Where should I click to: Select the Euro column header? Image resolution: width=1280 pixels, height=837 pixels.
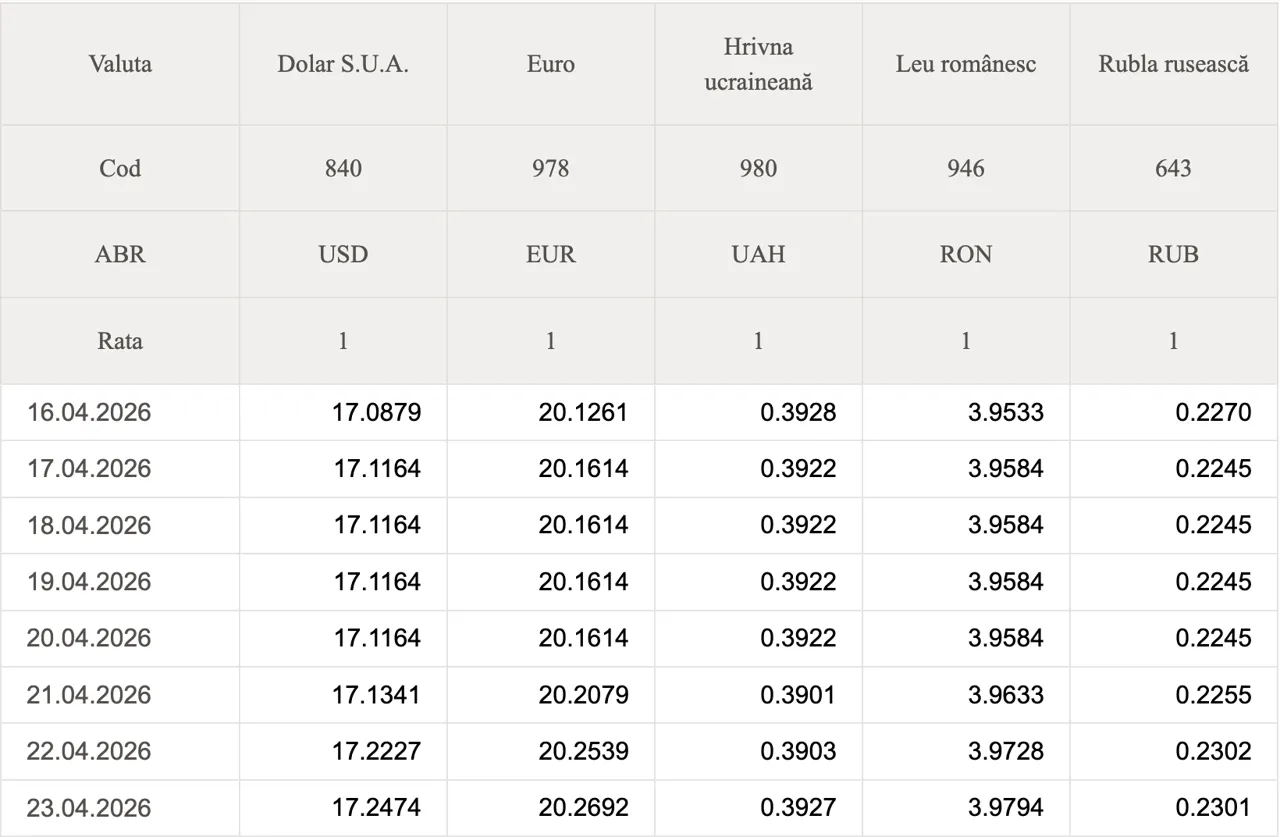pyautogui.click(x=550, y=65)
